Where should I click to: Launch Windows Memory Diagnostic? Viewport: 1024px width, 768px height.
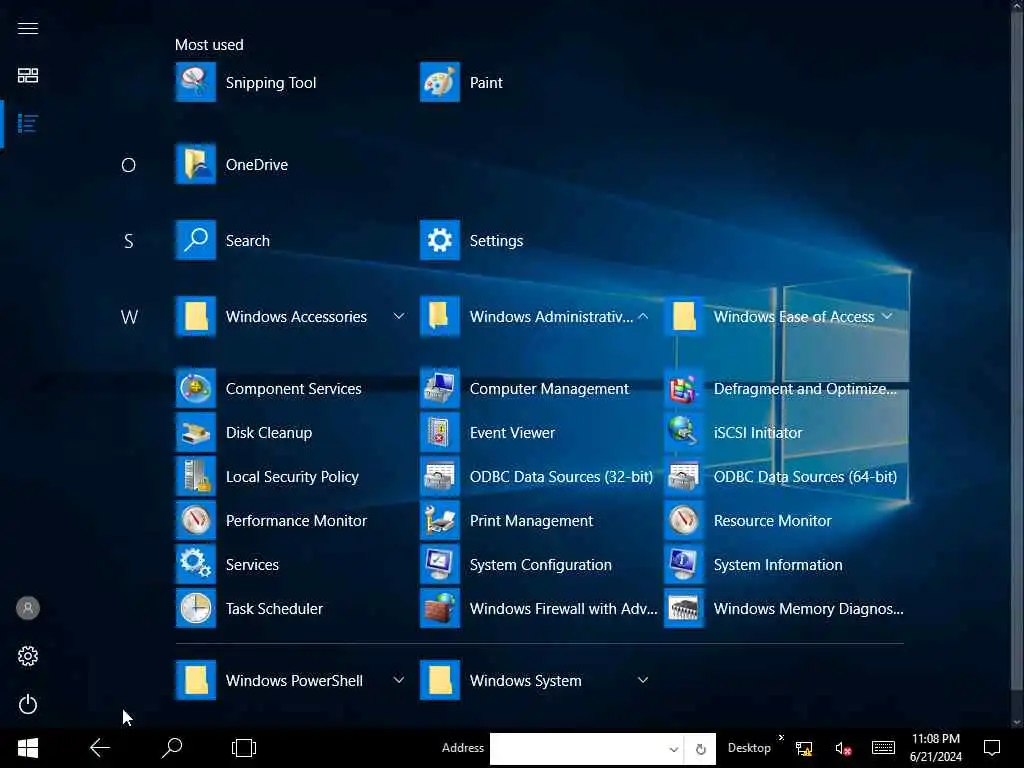point(784,608)
